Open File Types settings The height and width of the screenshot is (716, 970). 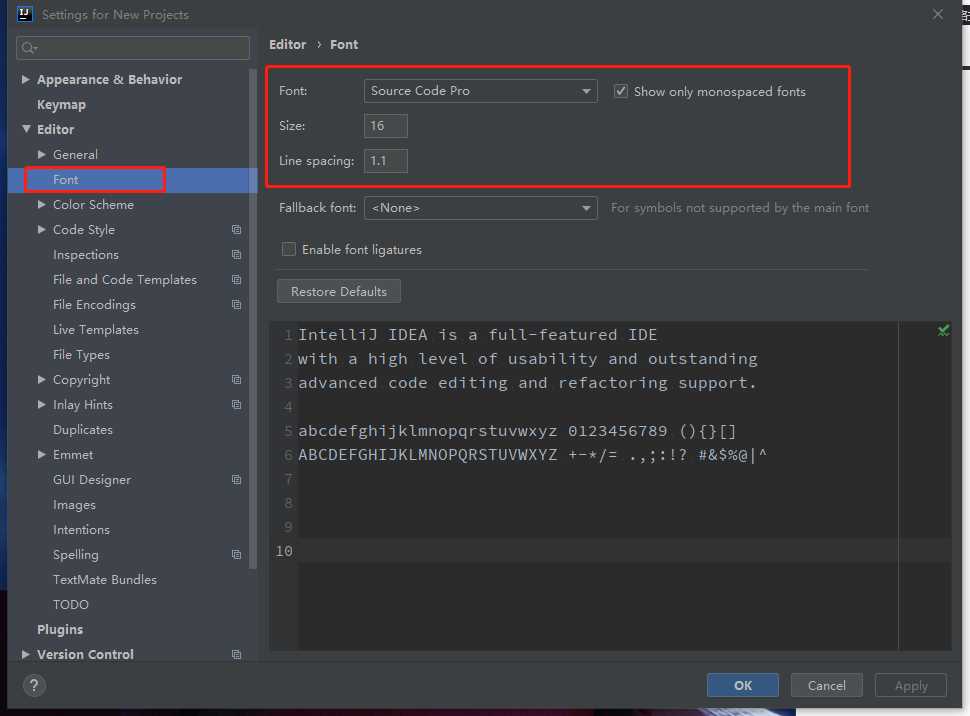[81, 355]
